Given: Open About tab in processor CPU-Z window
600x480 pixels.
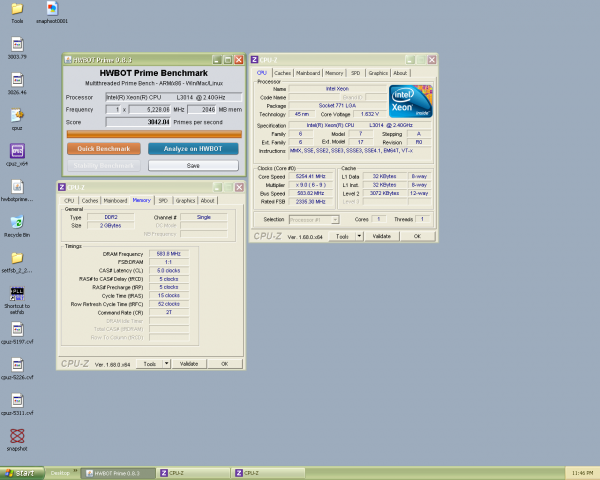Looking at the screenshot, I should pyautogui.click(x=400, y=73).
